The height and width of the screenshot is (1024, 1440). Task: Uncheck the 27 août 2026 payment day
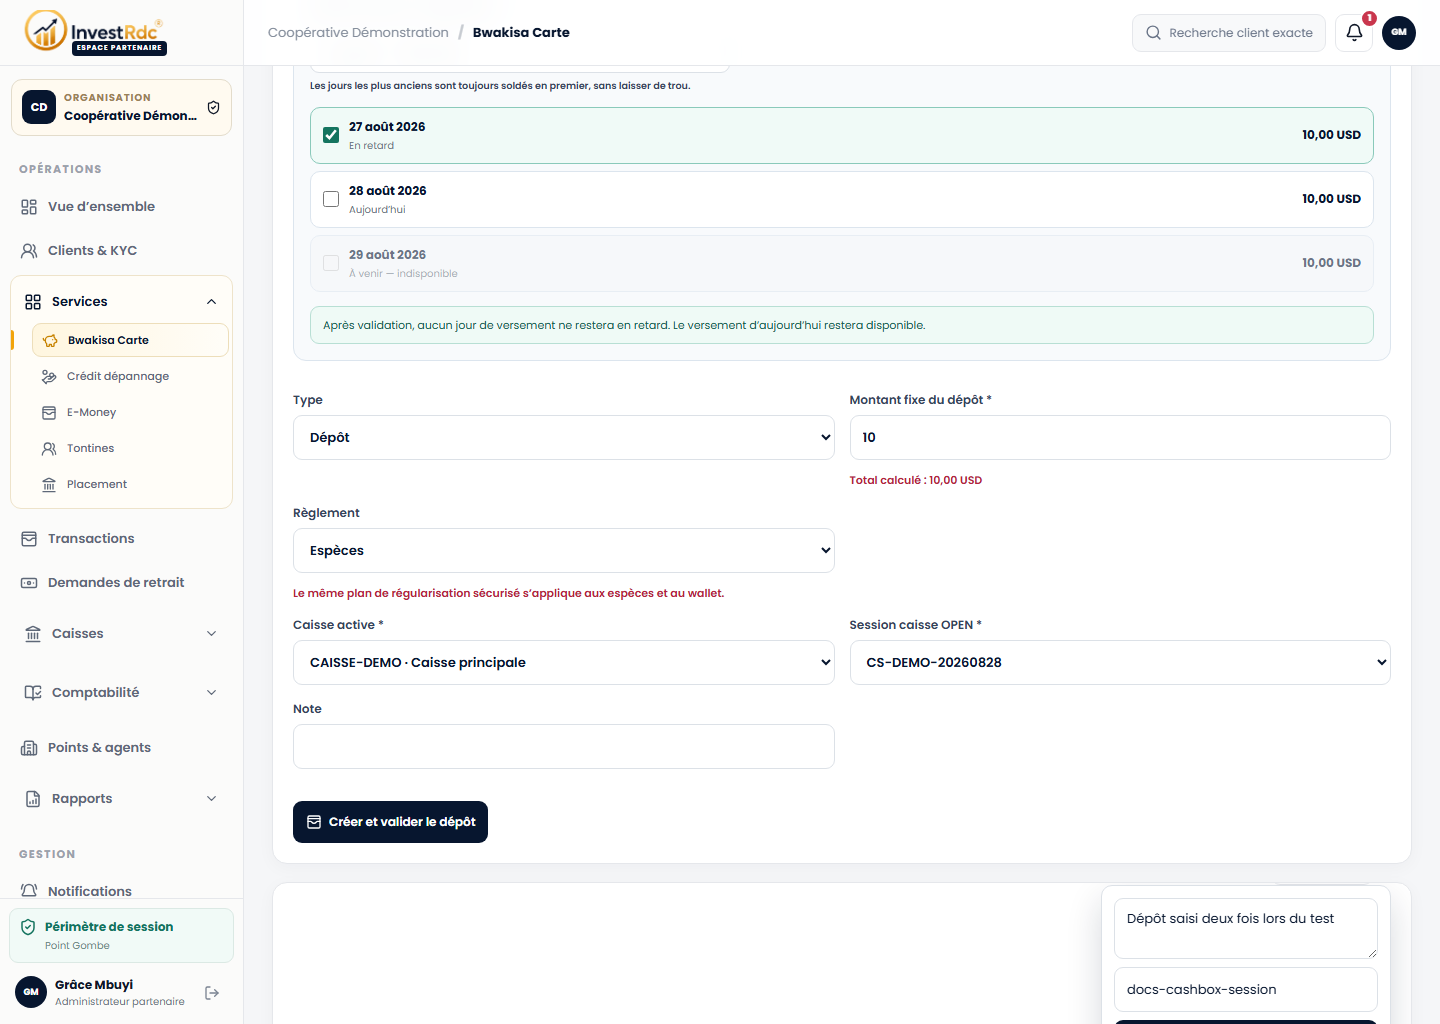click(x=331, y=135)
